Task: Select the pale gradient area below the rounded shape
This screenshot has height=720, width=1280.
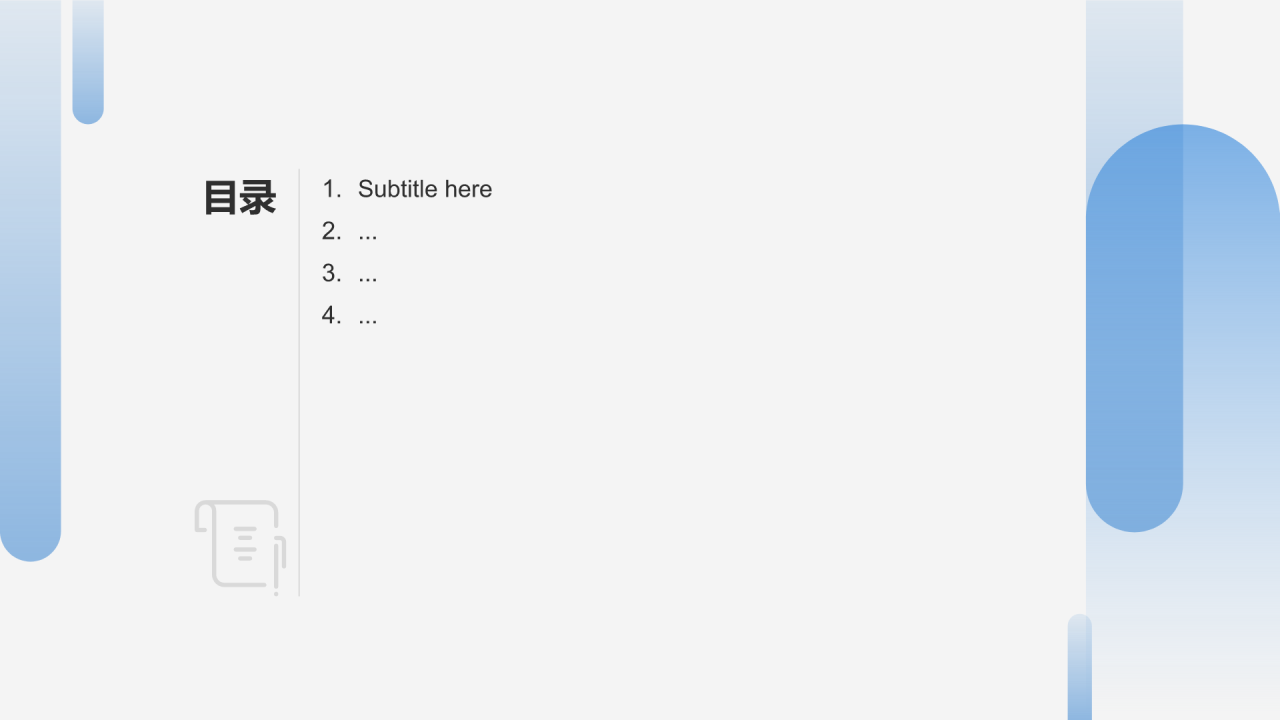Action: tap(1183, 625)
